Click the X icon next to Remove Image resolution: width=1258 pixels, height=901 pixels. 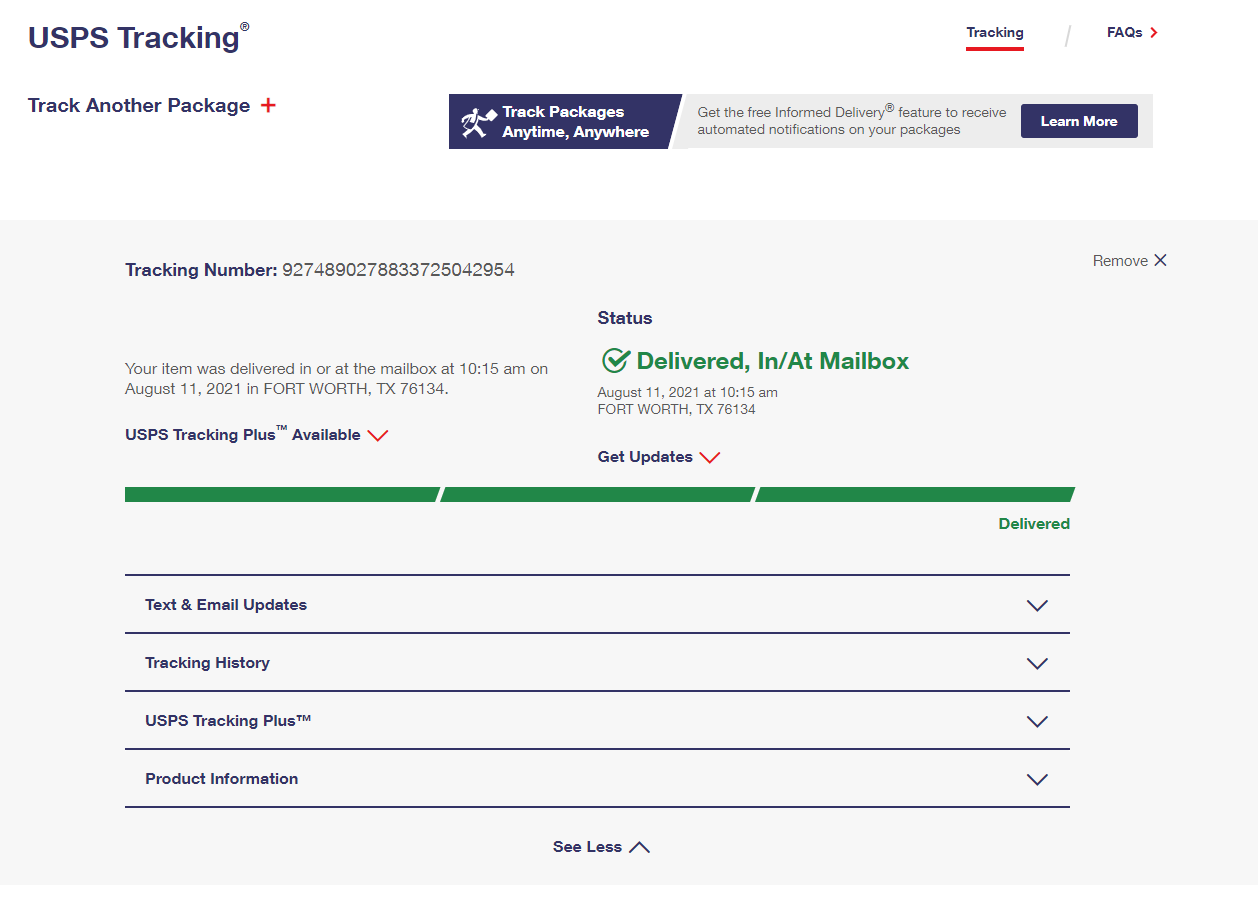1160,260
